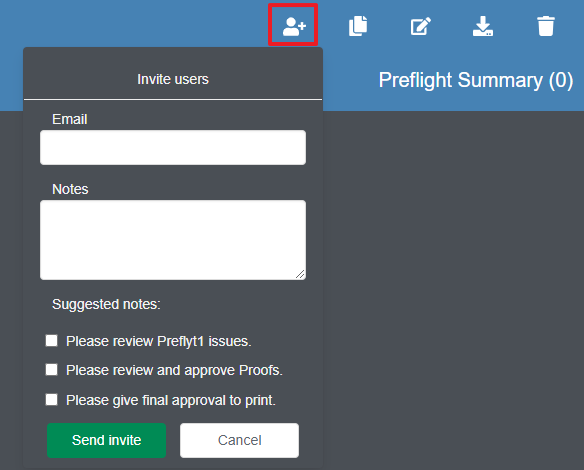Select the Please review Preflyt1 issues label text
This screenshot has width=584, height=470.
(159, 341)
